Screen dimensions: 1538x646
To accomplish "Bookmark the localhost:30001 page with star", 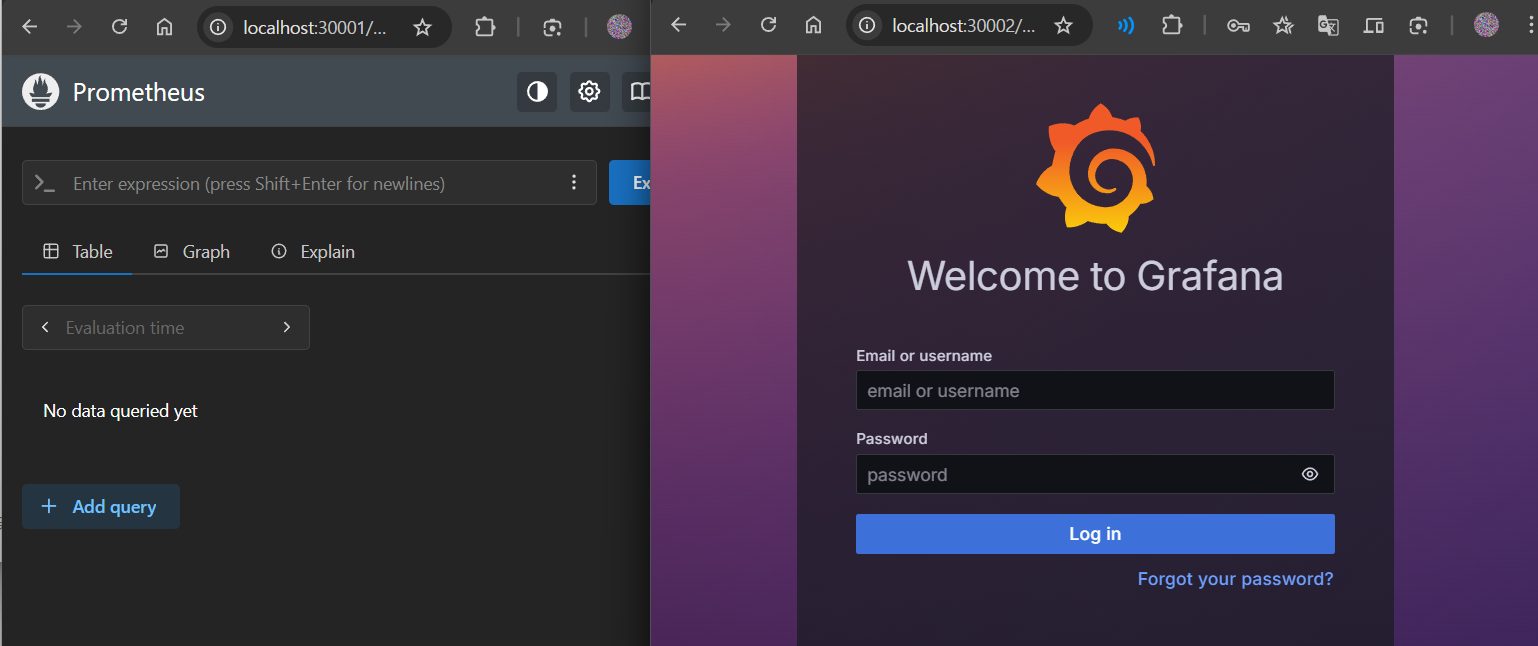I will tap(422, 28).
